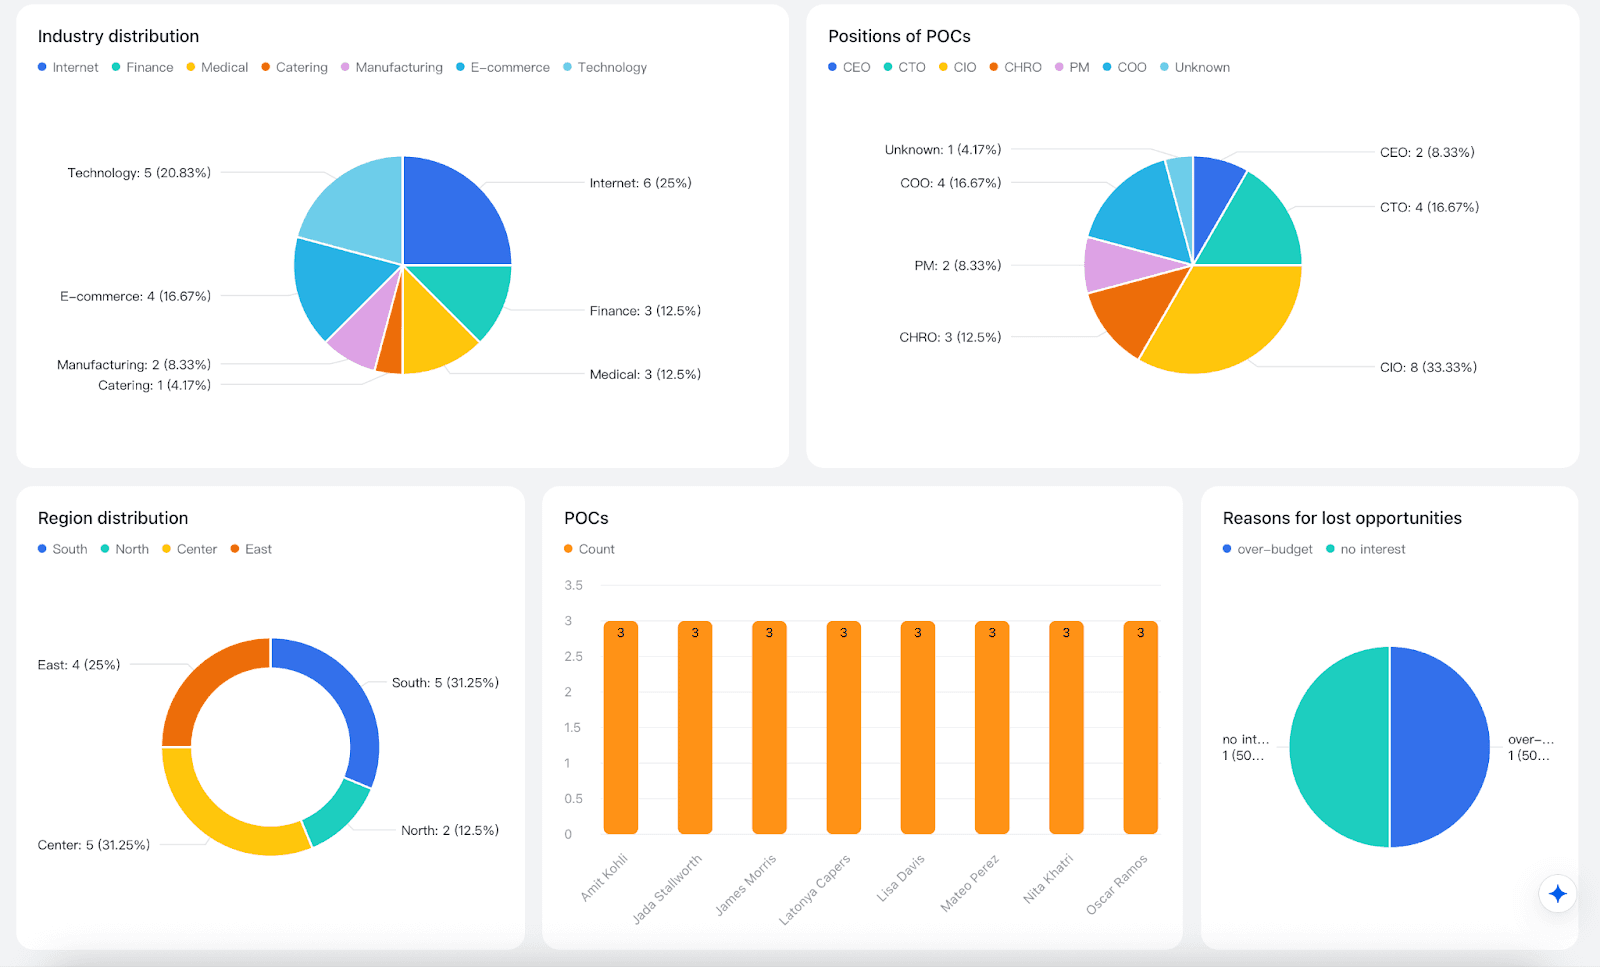Screen dimensions: 1600x967
Task: Toggle Catering legend item
Action: click(294, 67)
